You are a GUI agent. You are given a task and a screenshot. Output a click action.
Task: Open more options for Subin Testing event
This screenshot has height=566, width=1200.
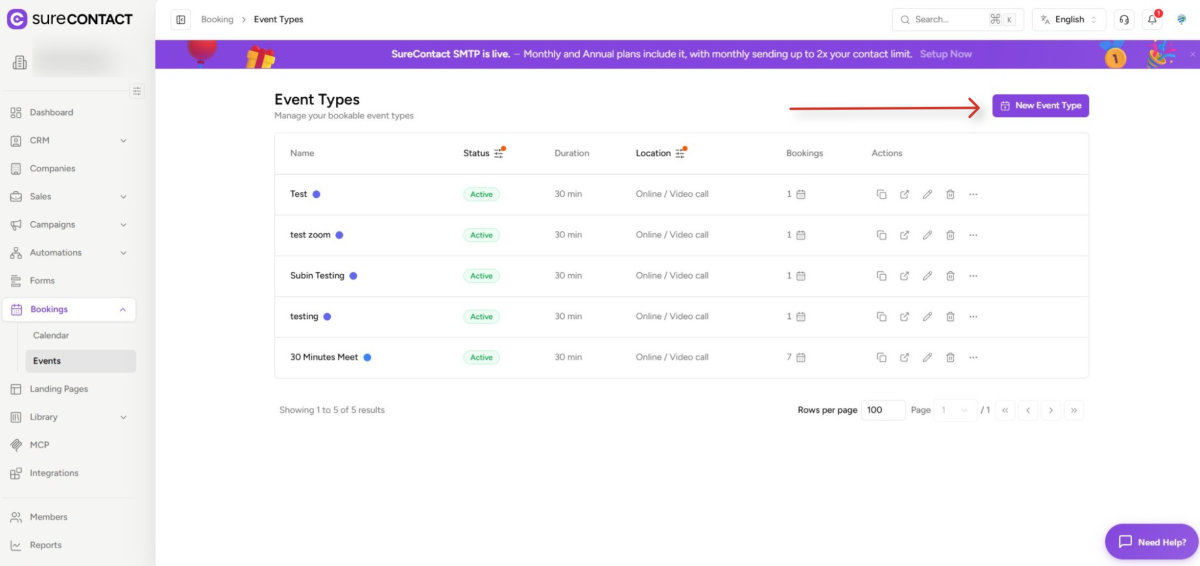(x=973, y=276)
